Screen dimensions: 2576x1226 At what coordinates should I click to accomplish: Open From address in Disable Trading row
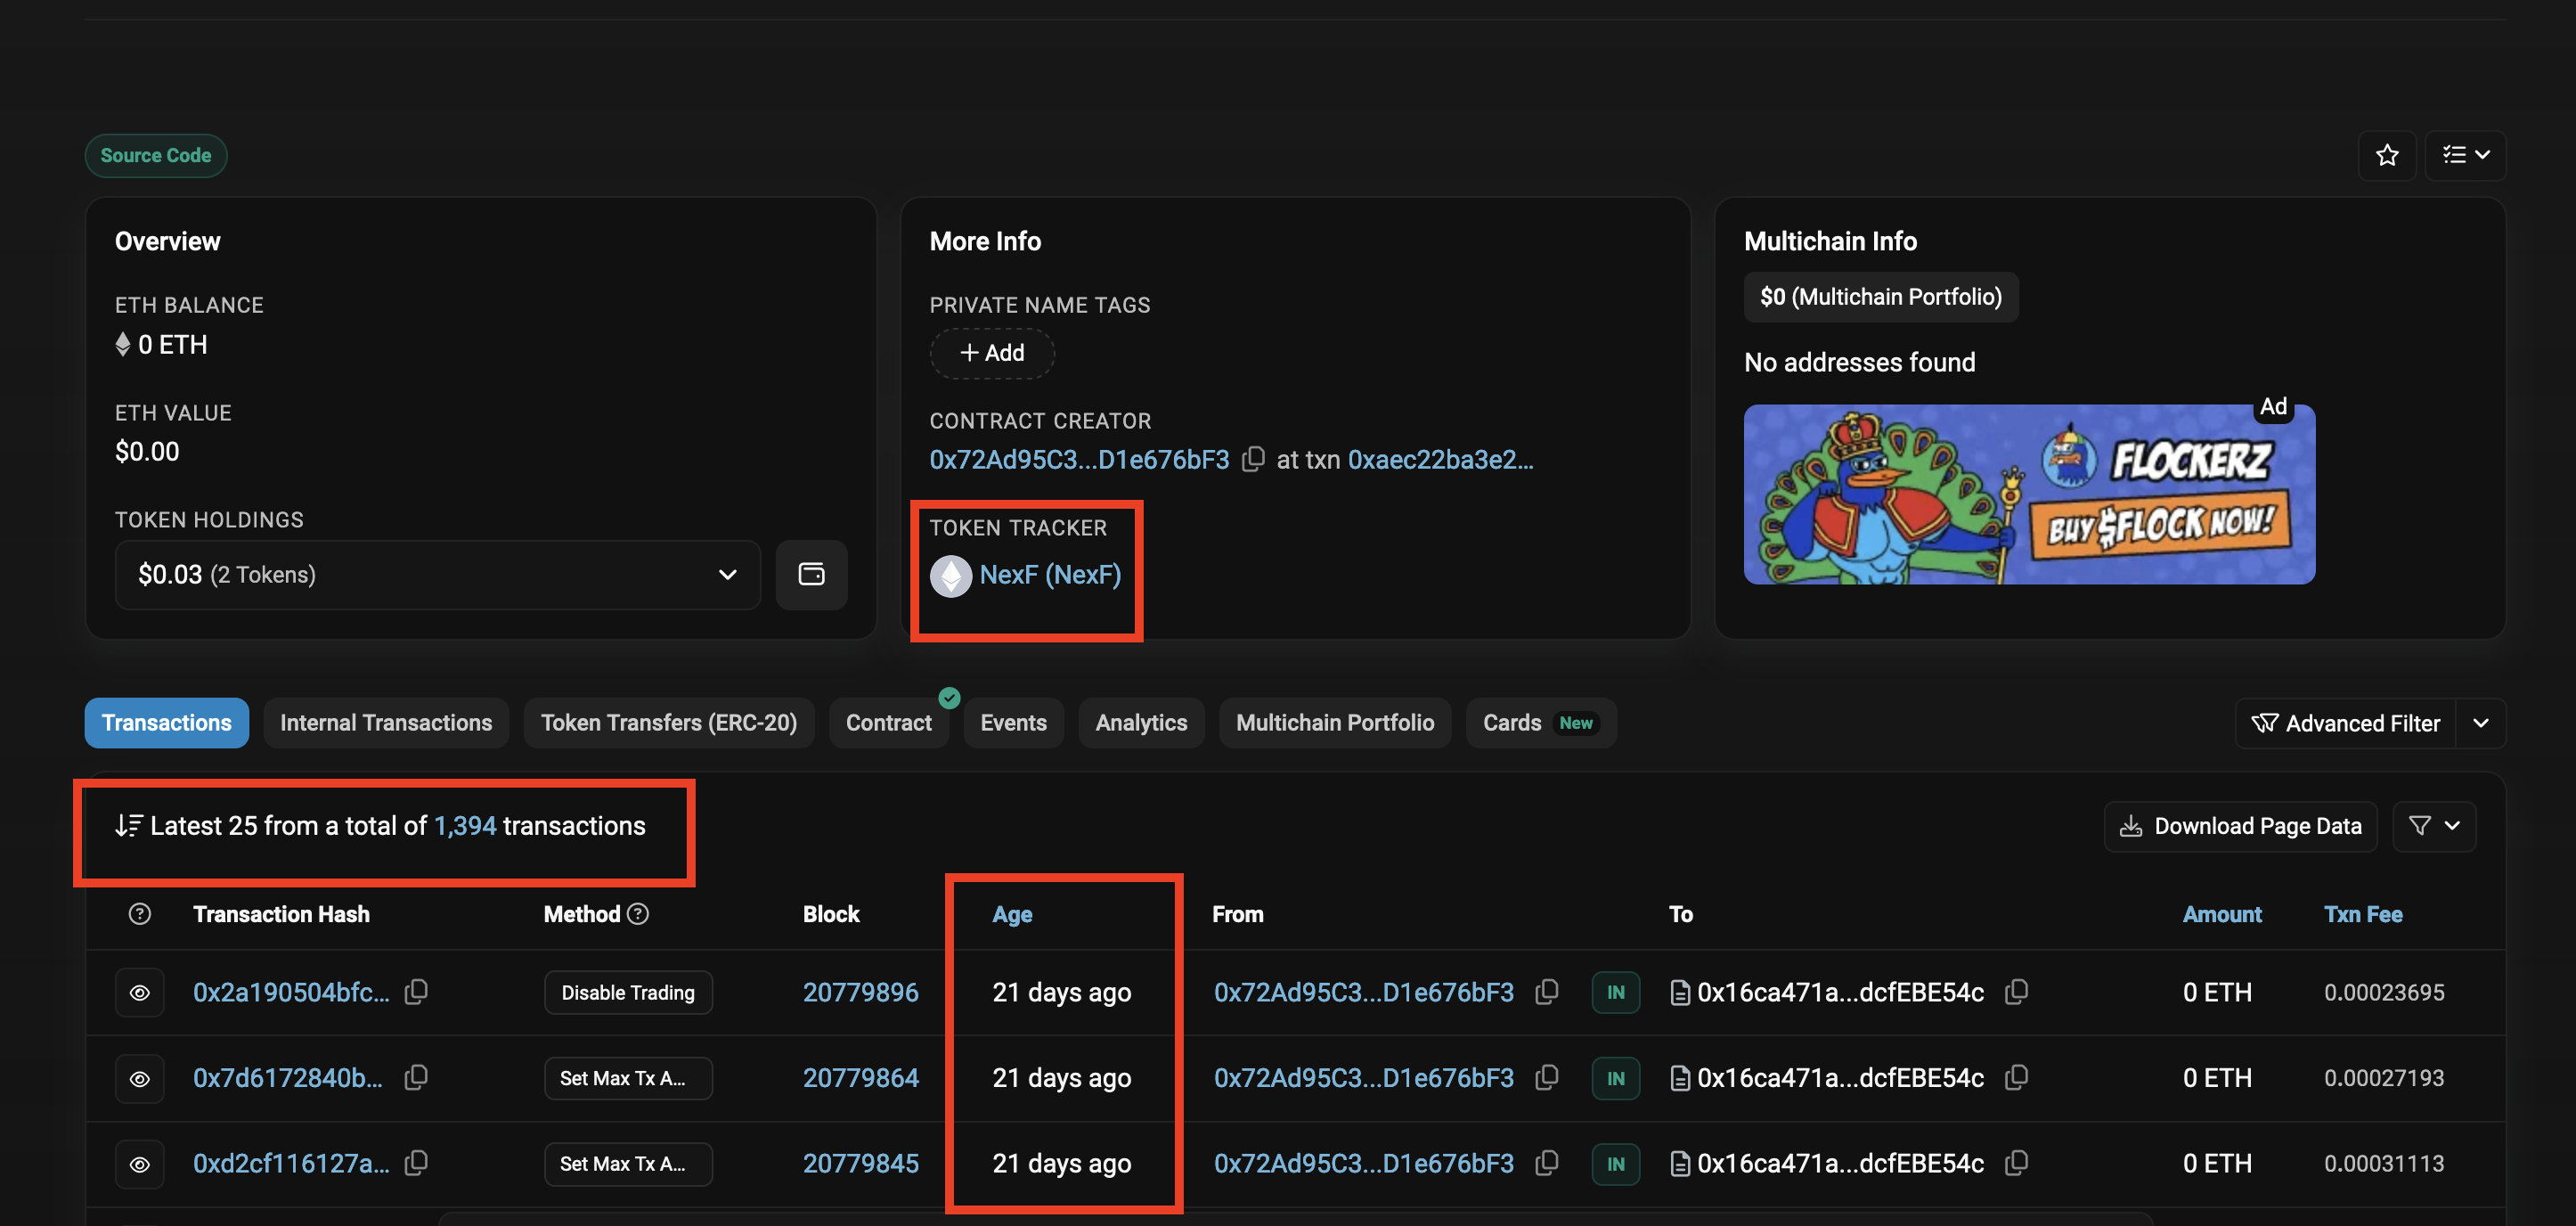(1363, 992)
